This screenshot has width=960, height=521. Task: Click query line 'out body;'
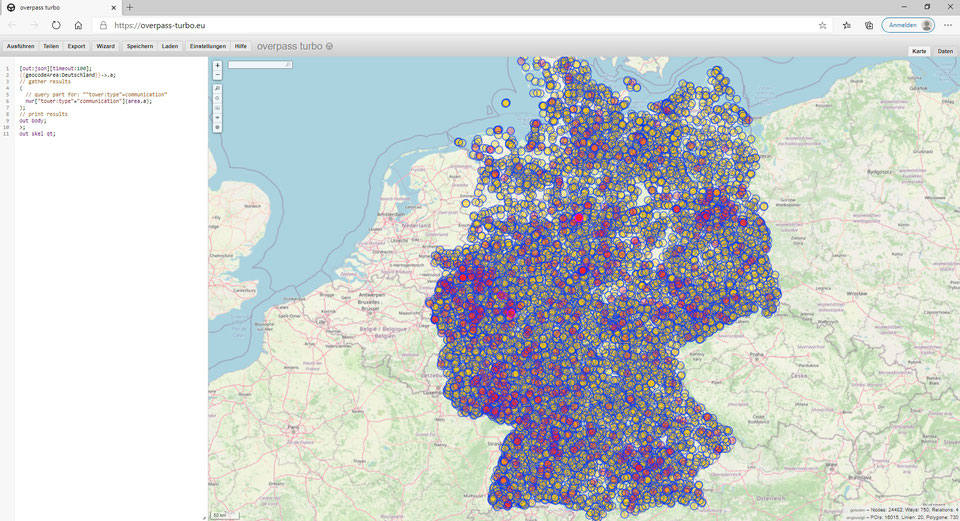[x=32, y=121]
